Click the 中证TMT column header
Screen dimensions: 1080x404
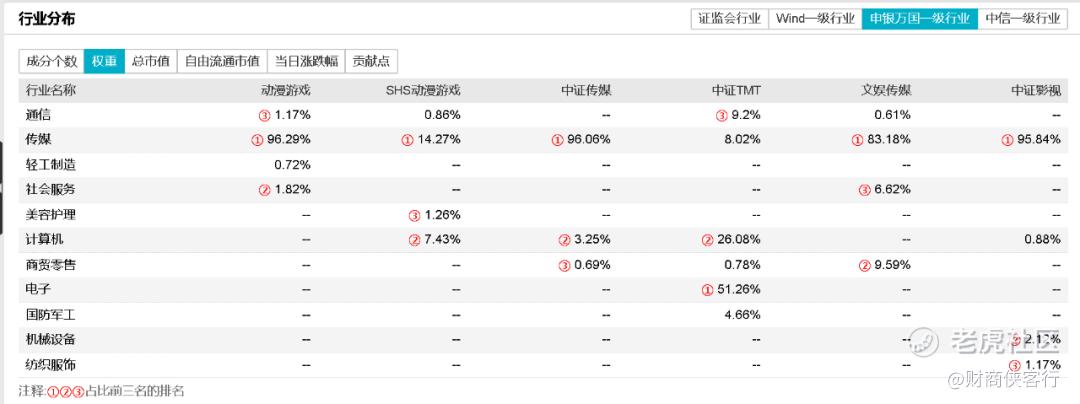point(737,90)
